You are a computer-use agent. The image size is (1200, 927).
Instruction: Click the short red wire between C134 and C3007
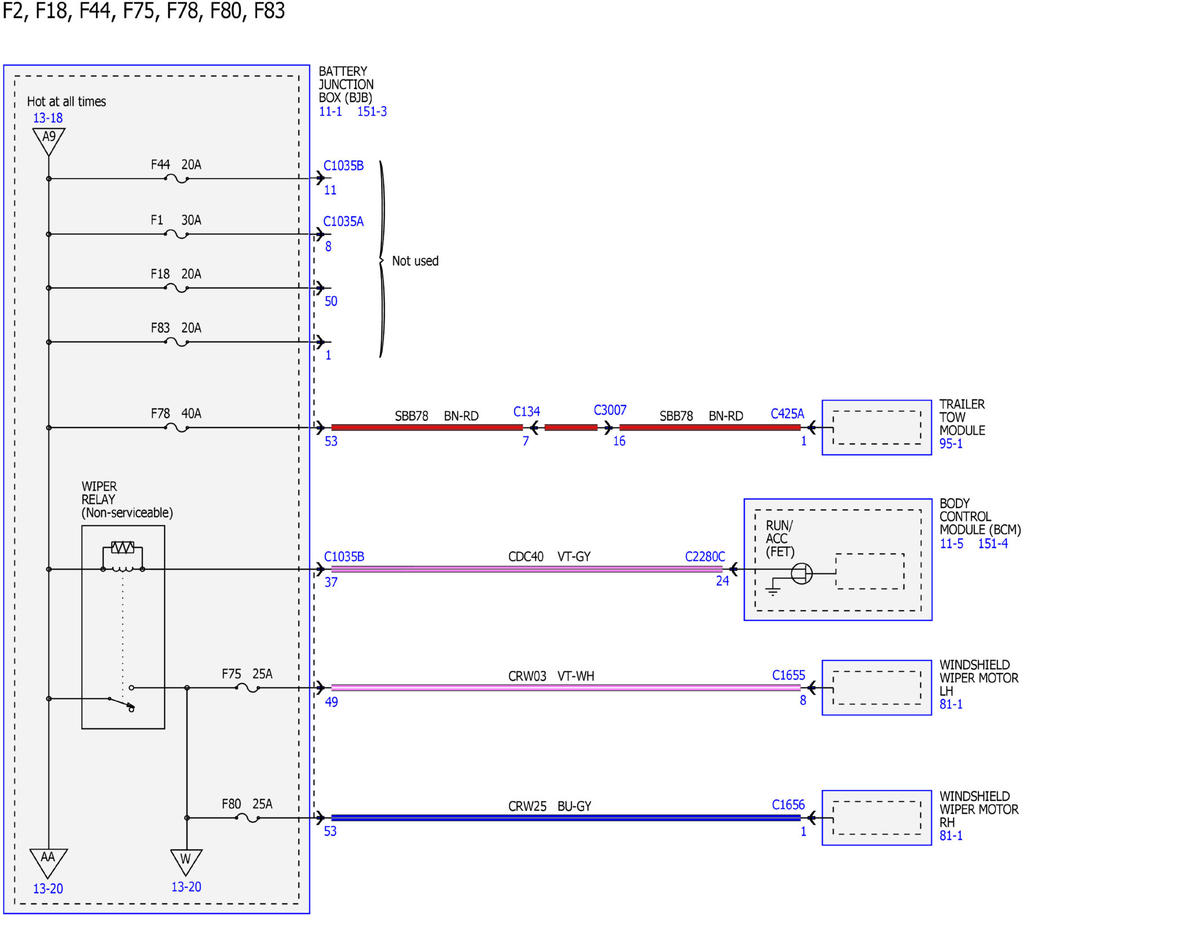(x=570, y=428)
